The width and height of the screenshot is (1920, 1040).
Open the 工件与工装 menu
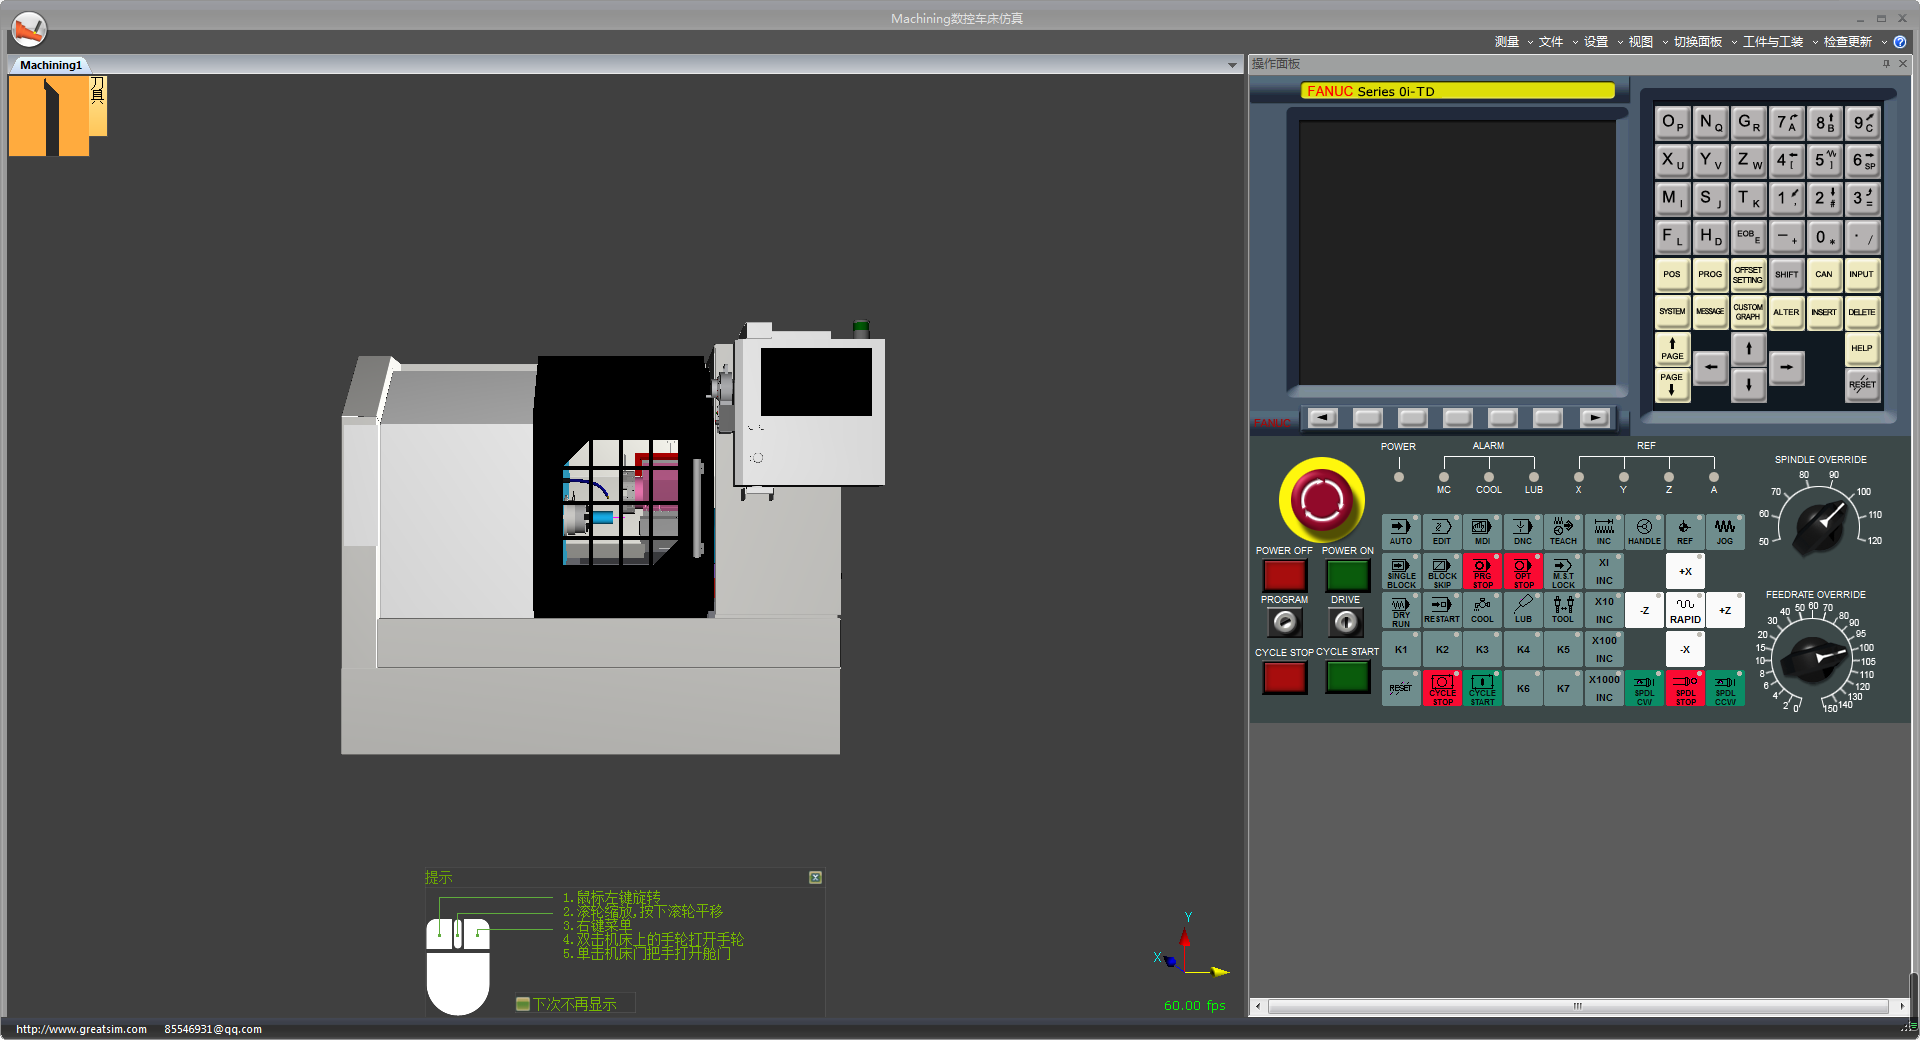1780,42
